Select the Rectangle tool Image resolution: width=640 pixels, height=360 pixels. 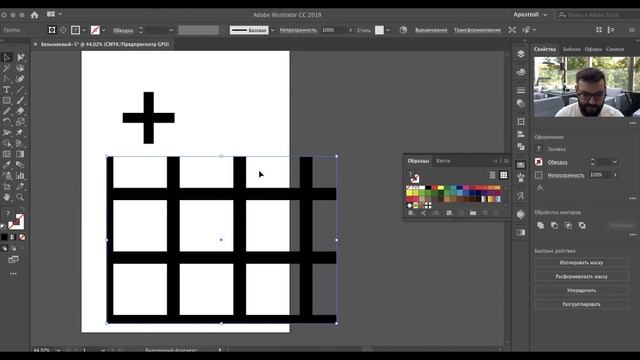pyautogui.click(x=7, y=100)
